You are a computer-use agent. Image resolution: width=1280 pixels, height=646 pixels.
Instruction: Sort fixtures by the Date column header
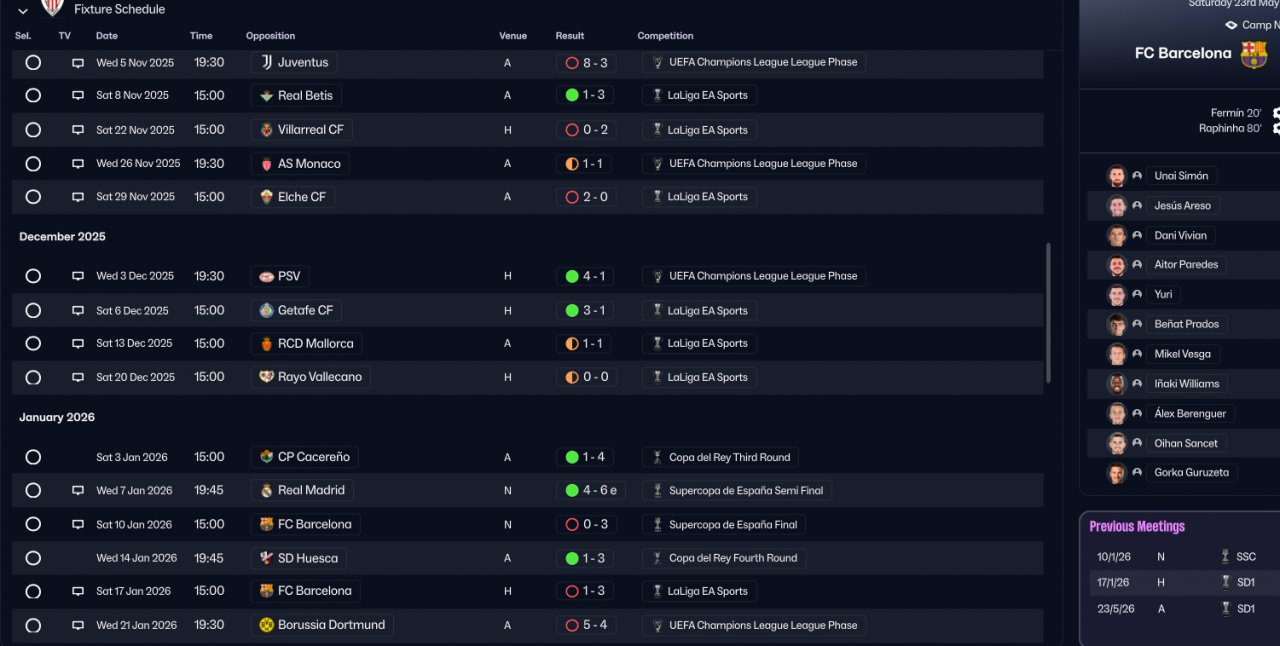pos(107,36)
